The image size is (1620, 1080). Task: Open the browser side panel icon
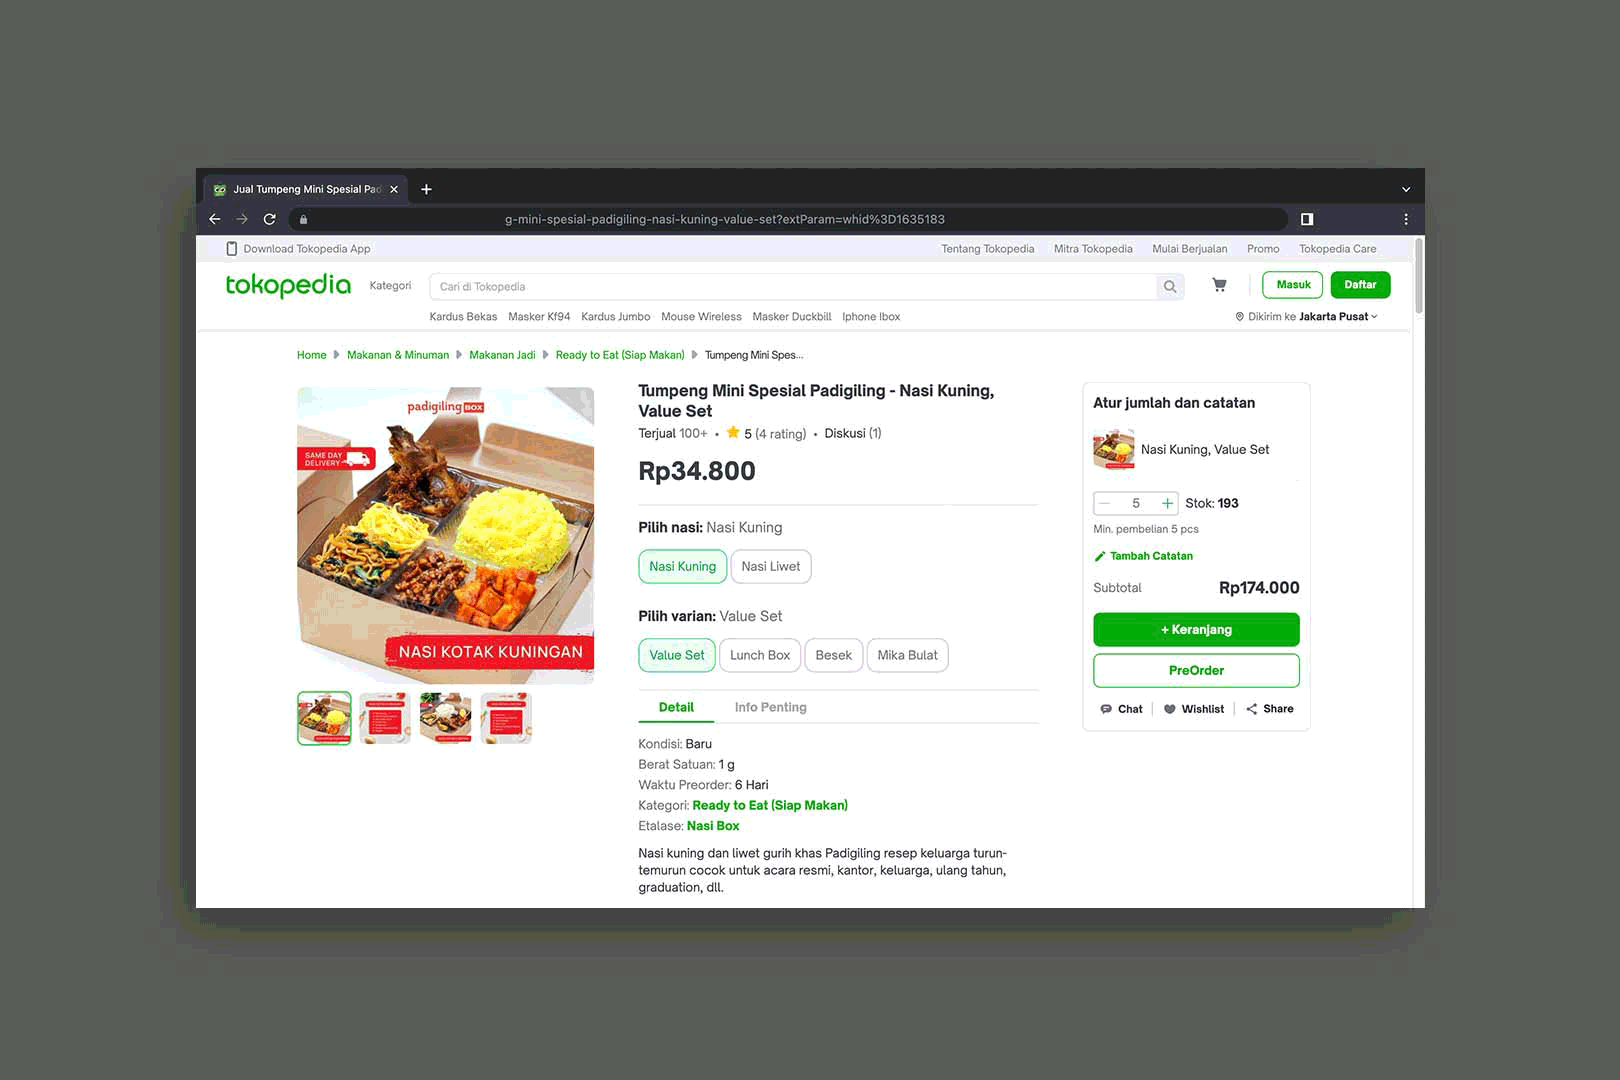(1307, 219)
